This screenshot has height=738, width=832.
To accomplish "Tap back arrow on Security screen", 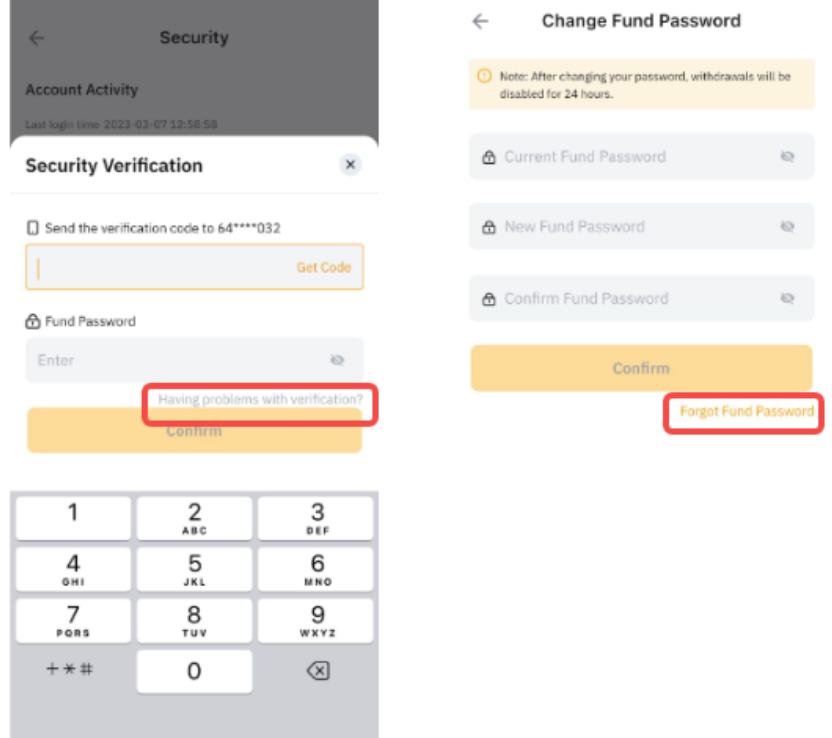I will tap(37, 38).
